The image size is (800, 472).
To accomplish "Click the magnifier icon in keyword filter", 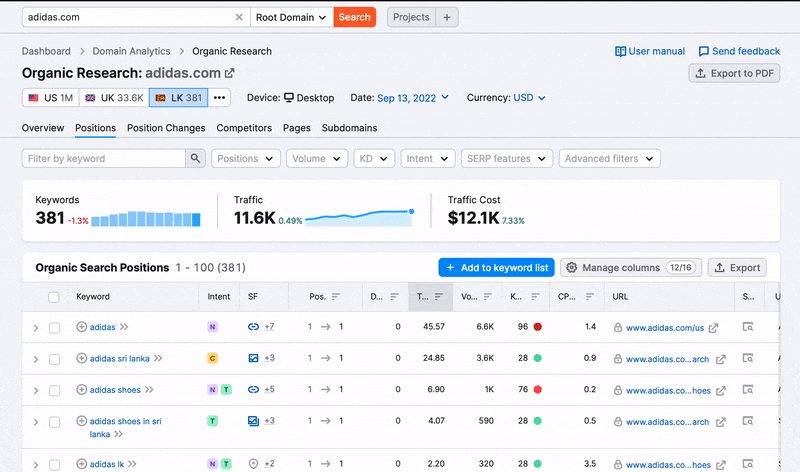I will (195, 159).
